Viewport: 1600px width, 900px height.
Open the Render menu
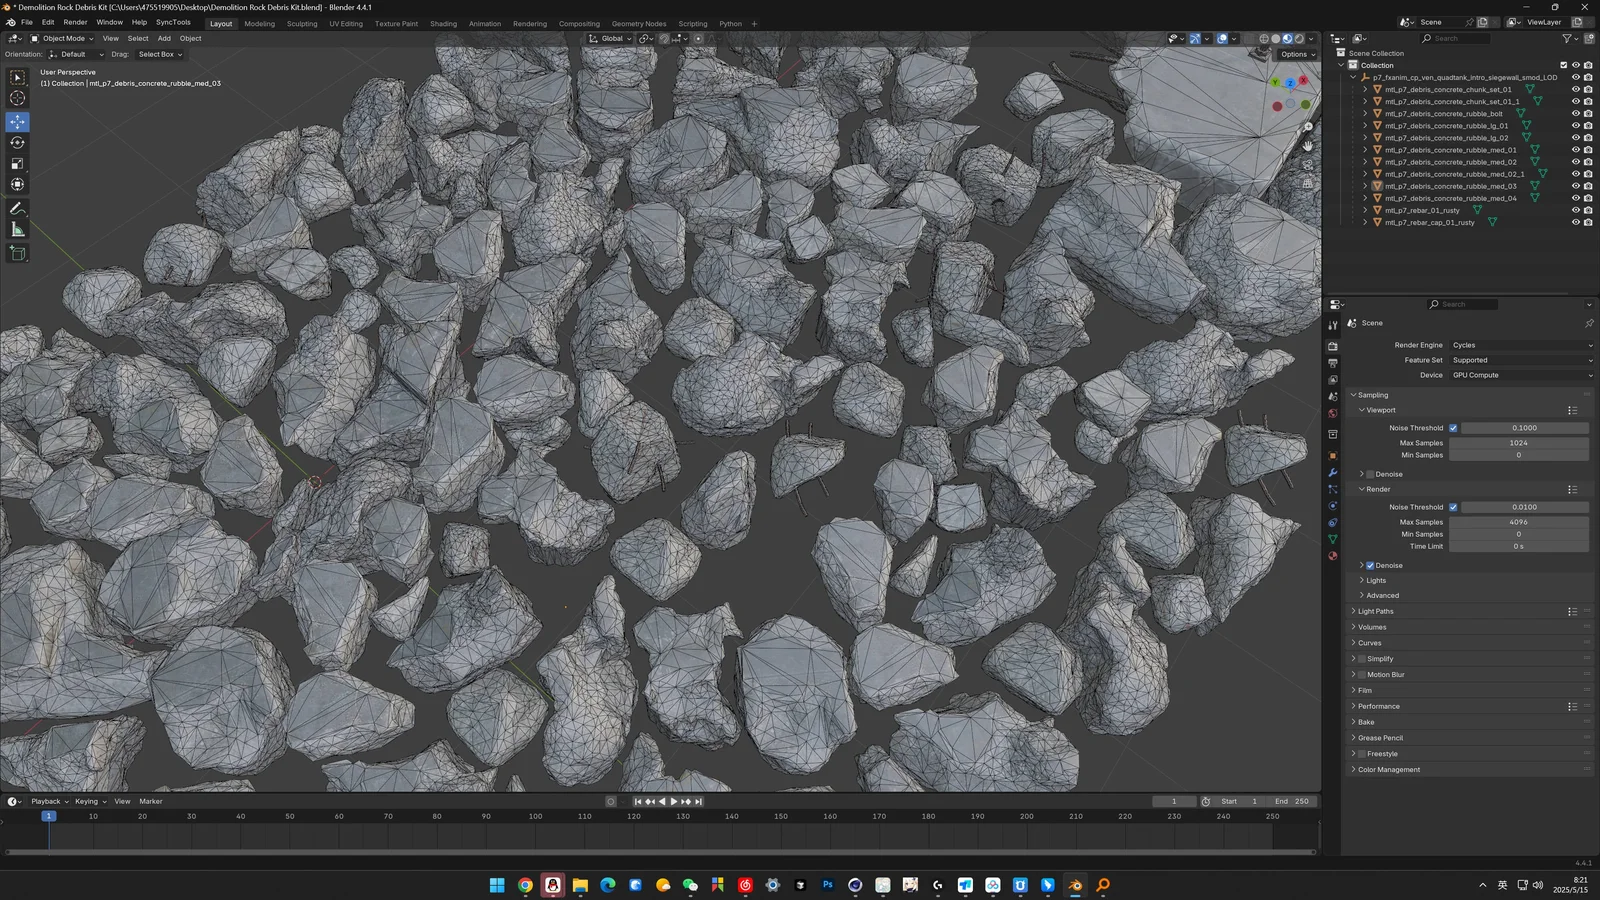pyautogui.click(x=75, y=22)
